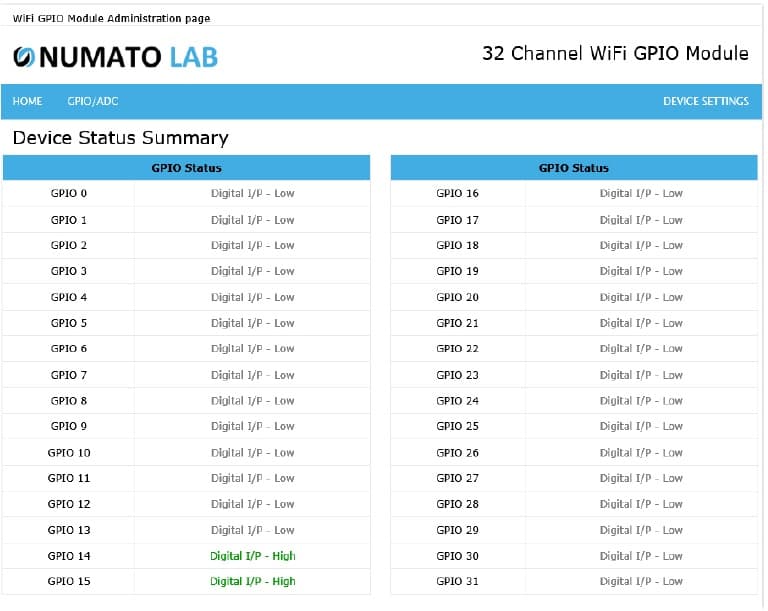This screenshot has height=611, width=768.
Task: Open the HOME menu item
Action: [27, 101]
